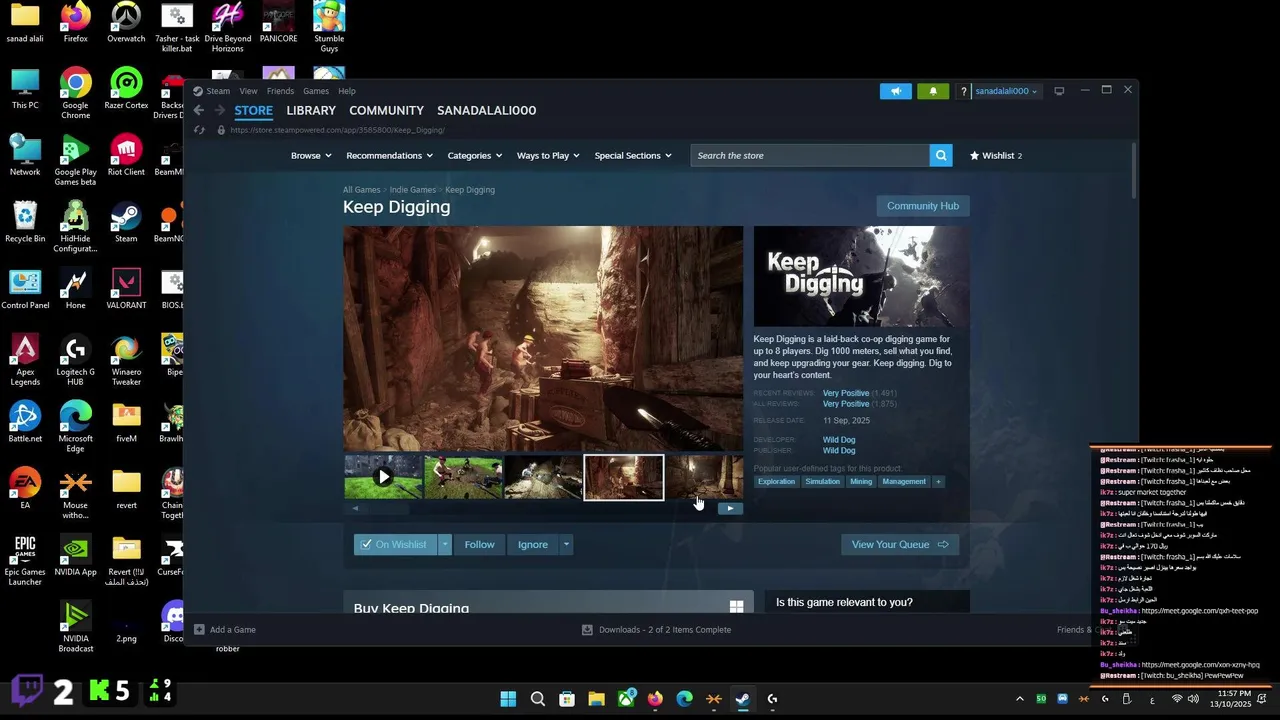Open Steam notifications bell
The image size is (1280, 720).
tap(933, 91)
